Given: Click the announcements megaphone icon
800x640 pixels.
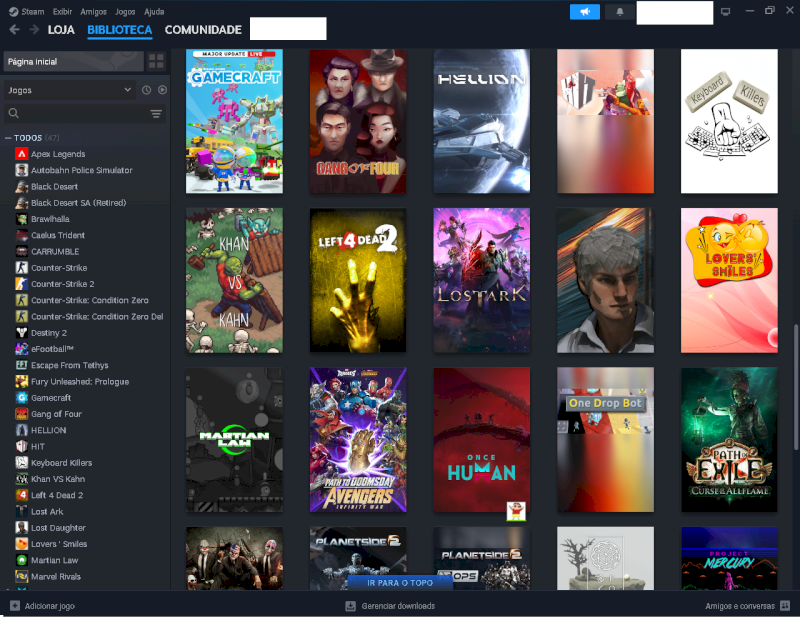Looking at the screenshot, I should pos(584,12).
